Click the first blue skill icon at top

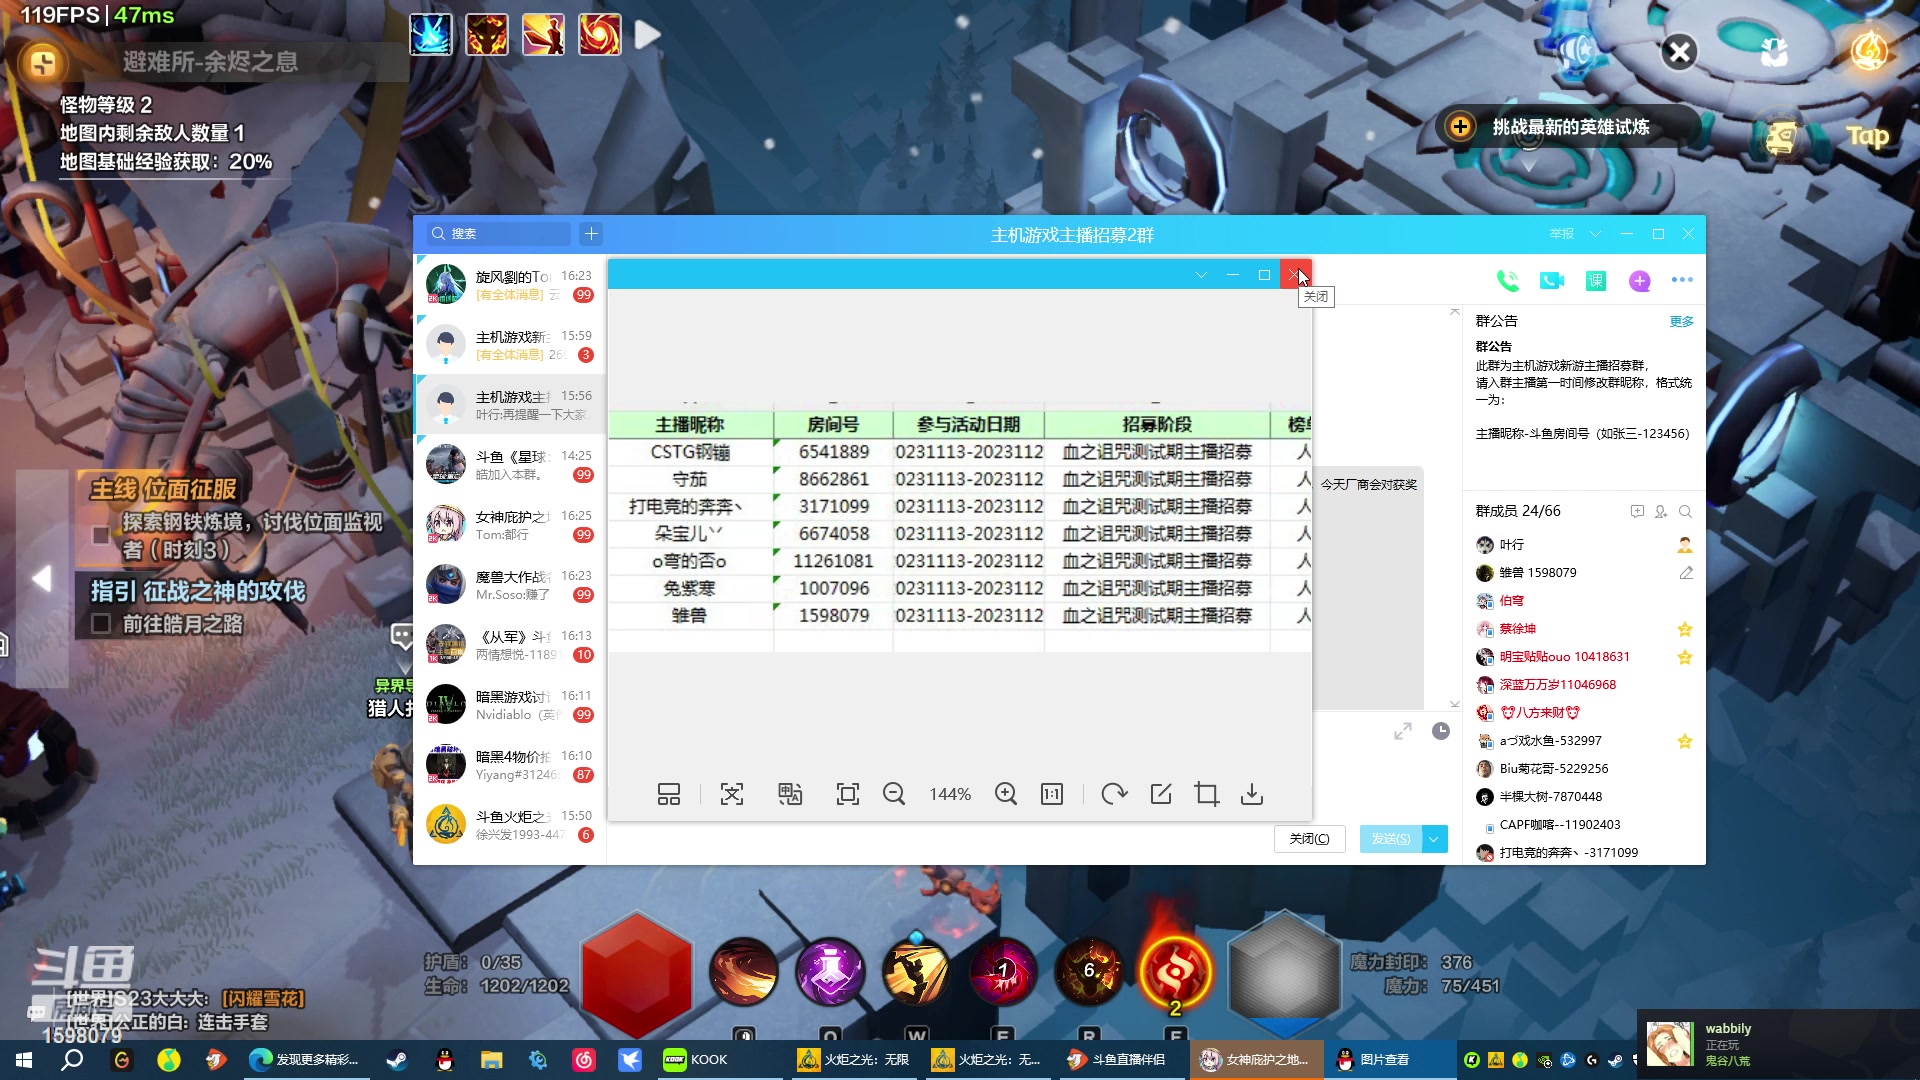click(431, 35)
